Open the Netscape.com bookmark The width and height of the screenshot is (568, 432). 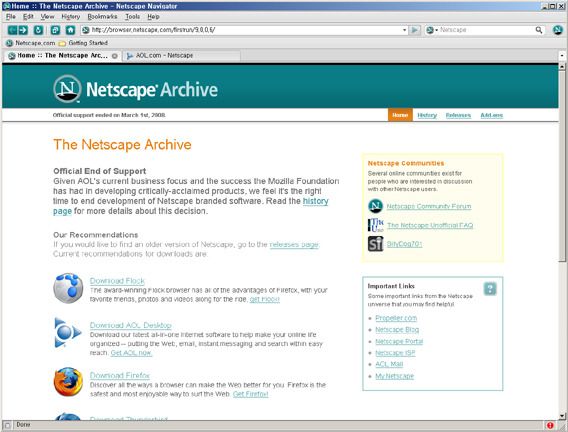(31, 43)
